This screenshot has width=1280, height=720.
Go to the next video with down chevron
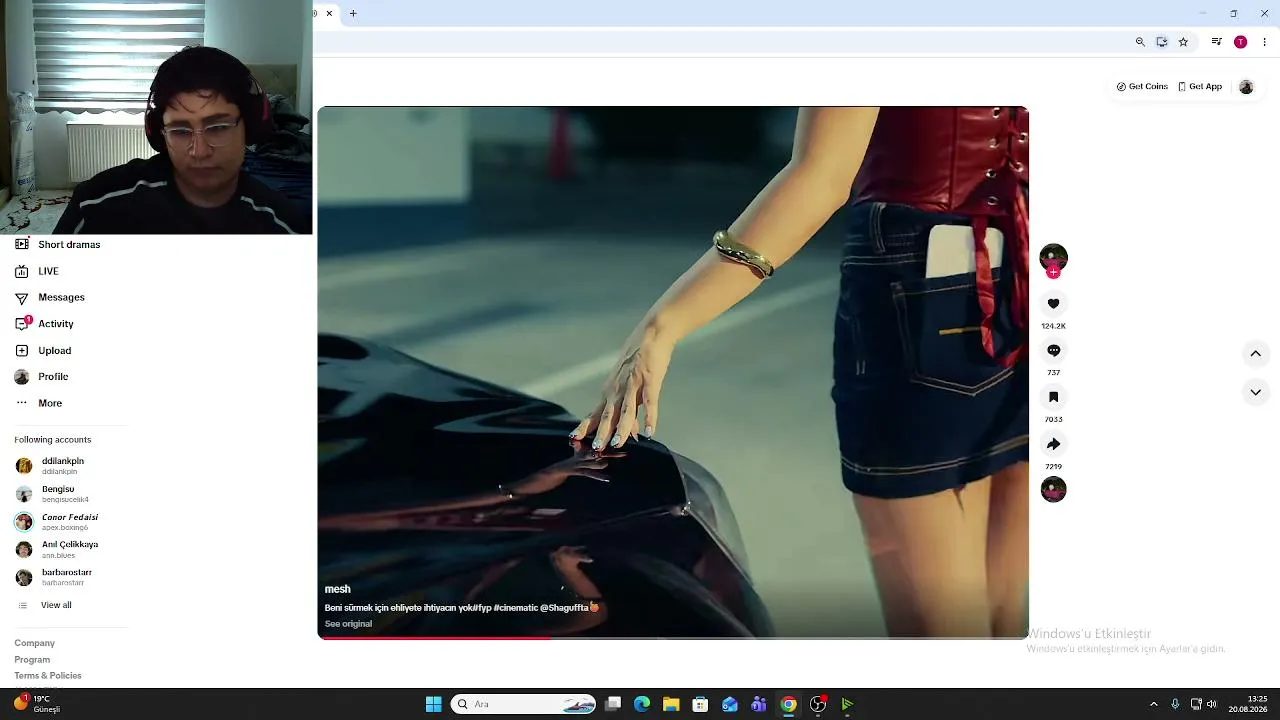coord(1255,392)
